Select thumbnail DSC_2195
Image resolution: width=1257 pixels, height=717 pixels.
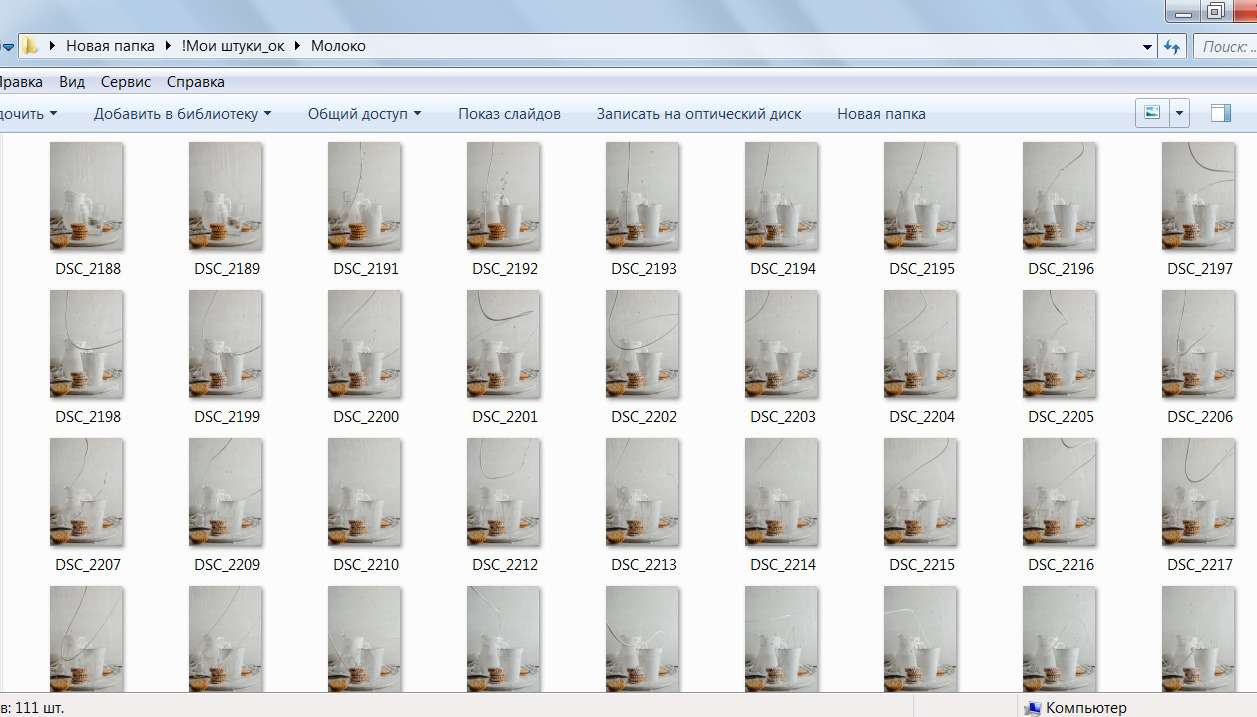tap(921, 196)
